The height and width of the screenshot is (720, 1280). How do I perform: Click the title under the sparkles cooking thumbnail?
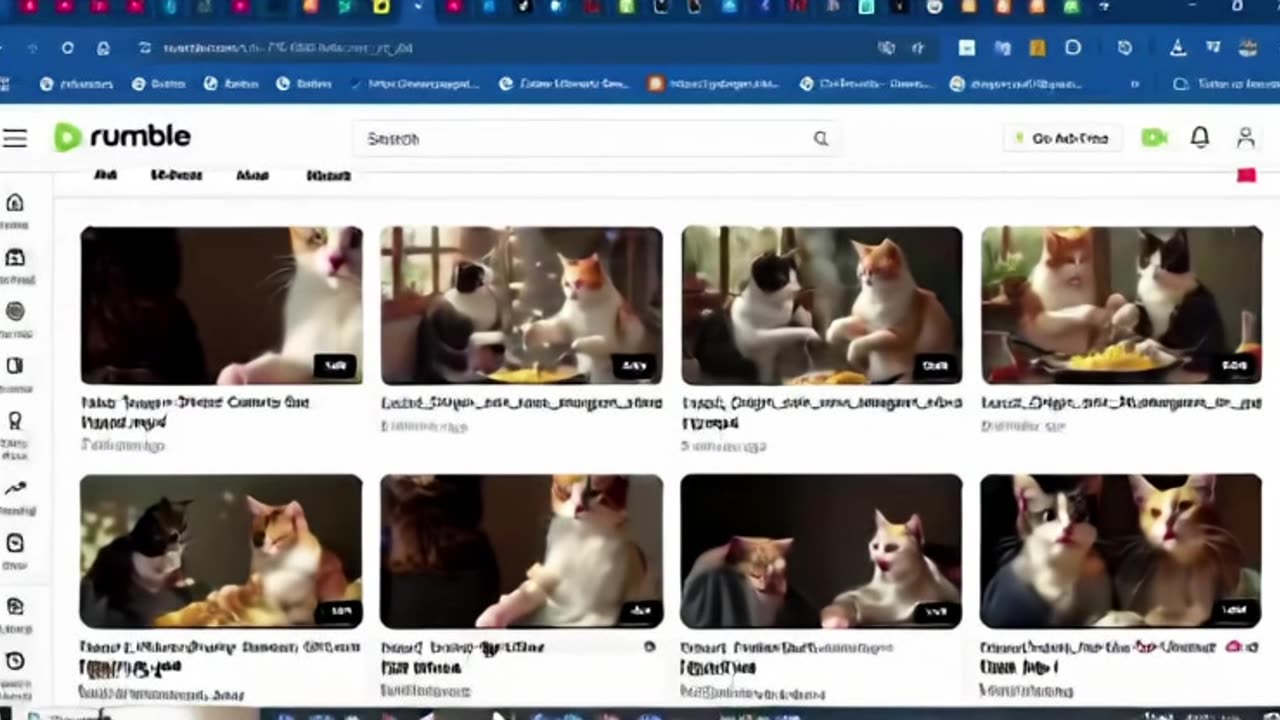(521, 403)
